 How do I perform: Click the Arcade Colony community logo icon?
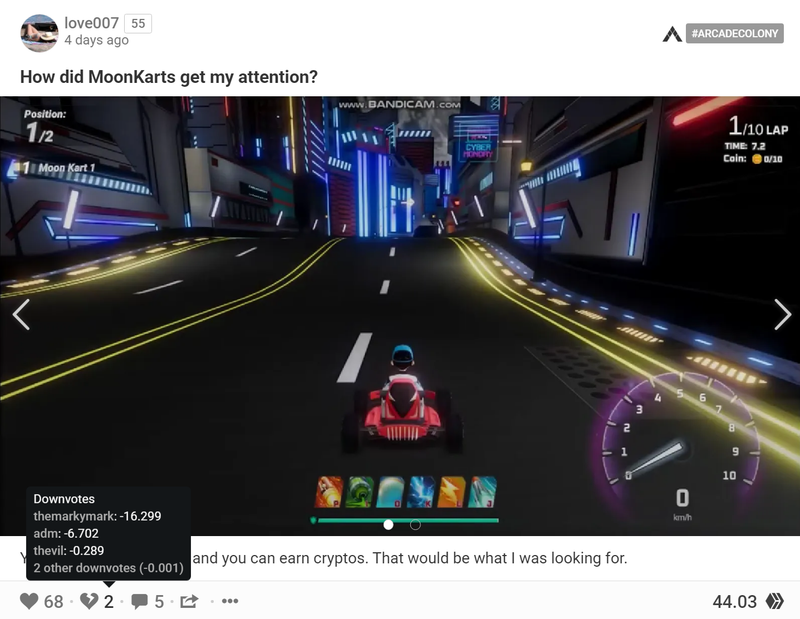(x=672, y=34)
